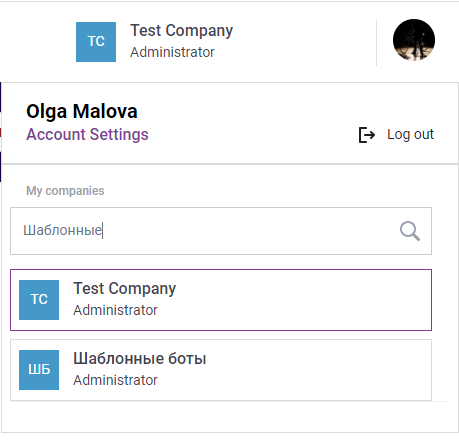Click the ШБ company badge icon

[x=39, y=370]
